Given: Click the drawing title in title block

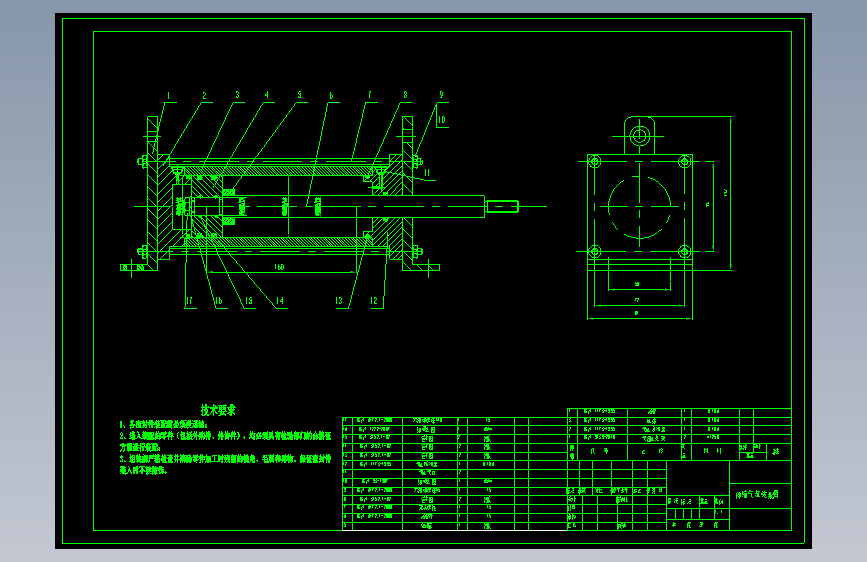Looking at the screenshot, I should coord(757,495).
